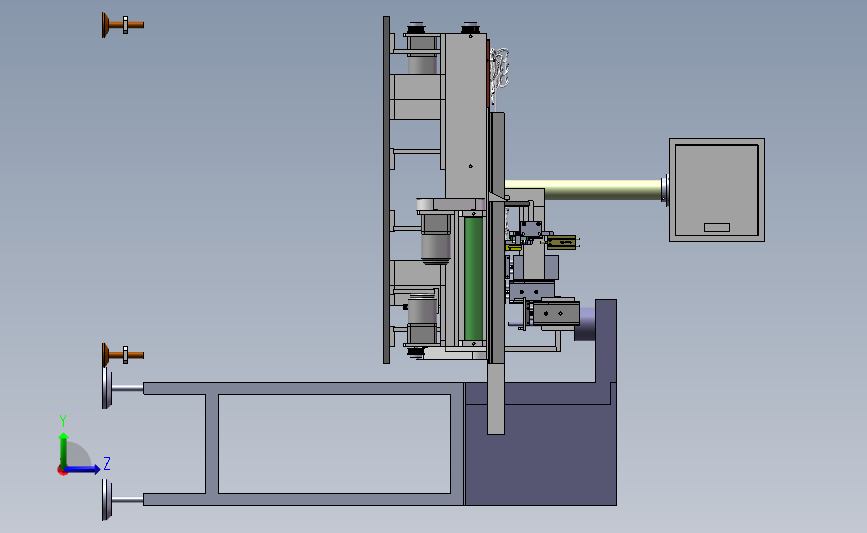Select the purple cylinder beside the base block
Viewport: 867px width, 533px height.
pos(585,324)
